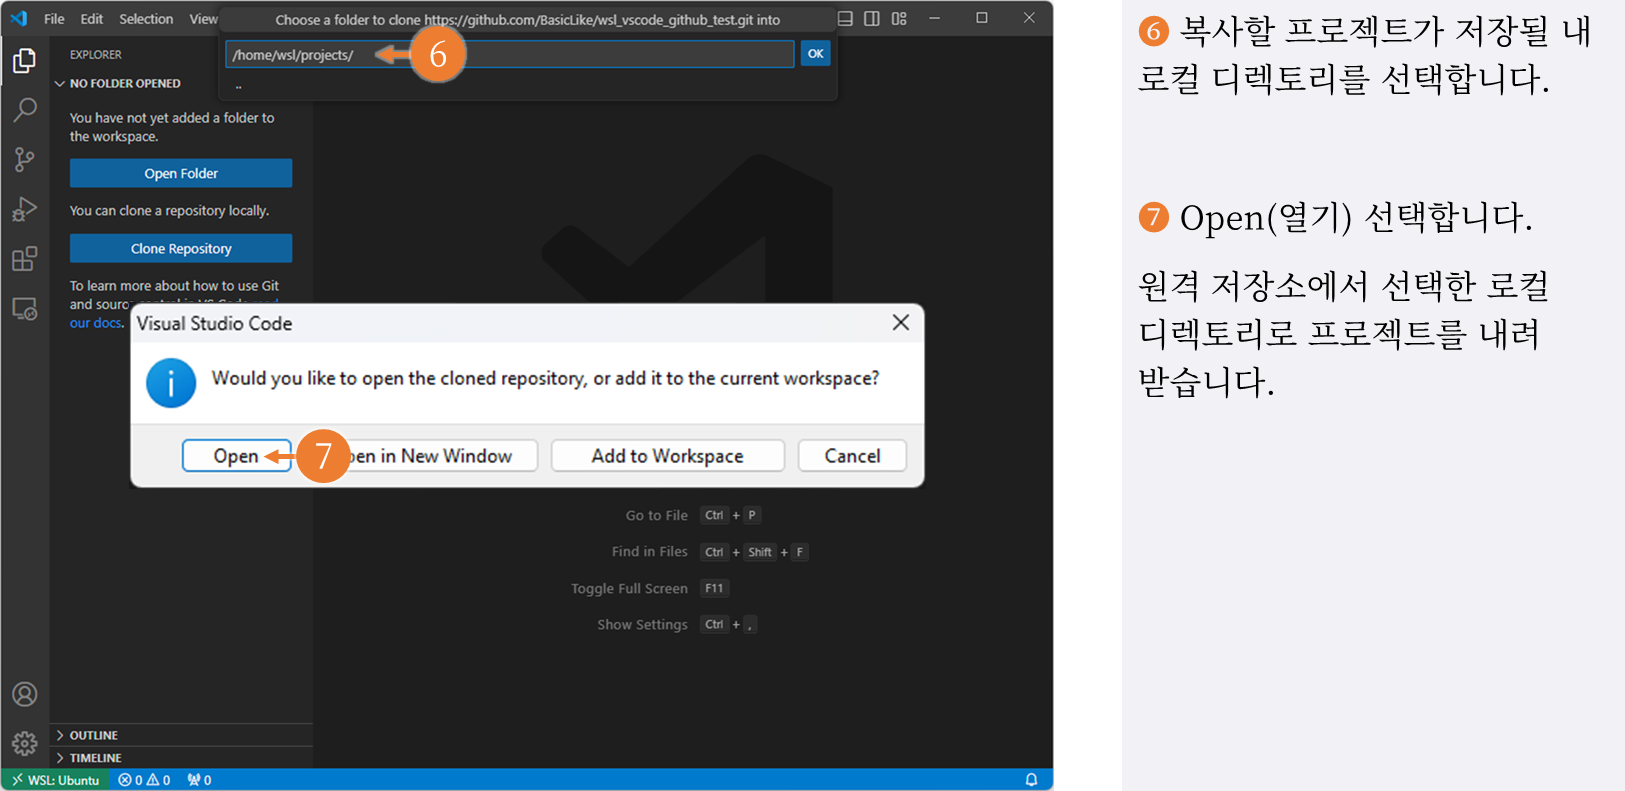This screenshot has width=1625, height=791.
Task: Click the WSL: Ubuntu remote indicator
Action: pyautogui.click(x=56, y=780)
